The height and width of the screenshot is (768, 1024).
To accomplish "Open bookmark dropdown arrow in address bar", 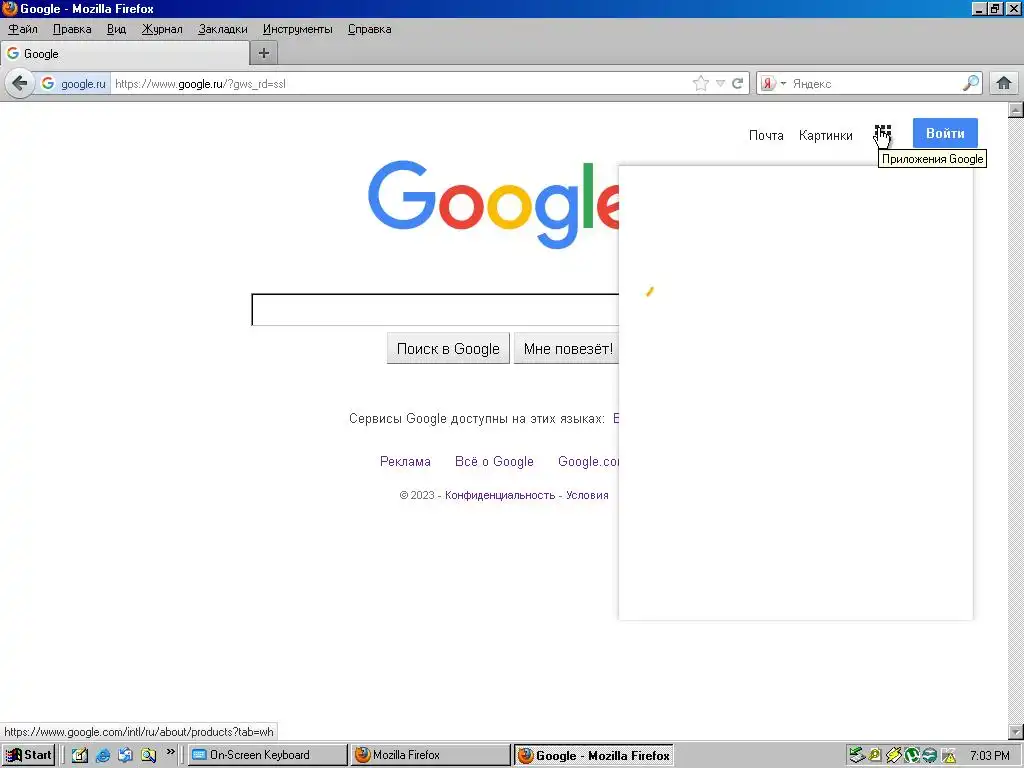I will point(720,84).
